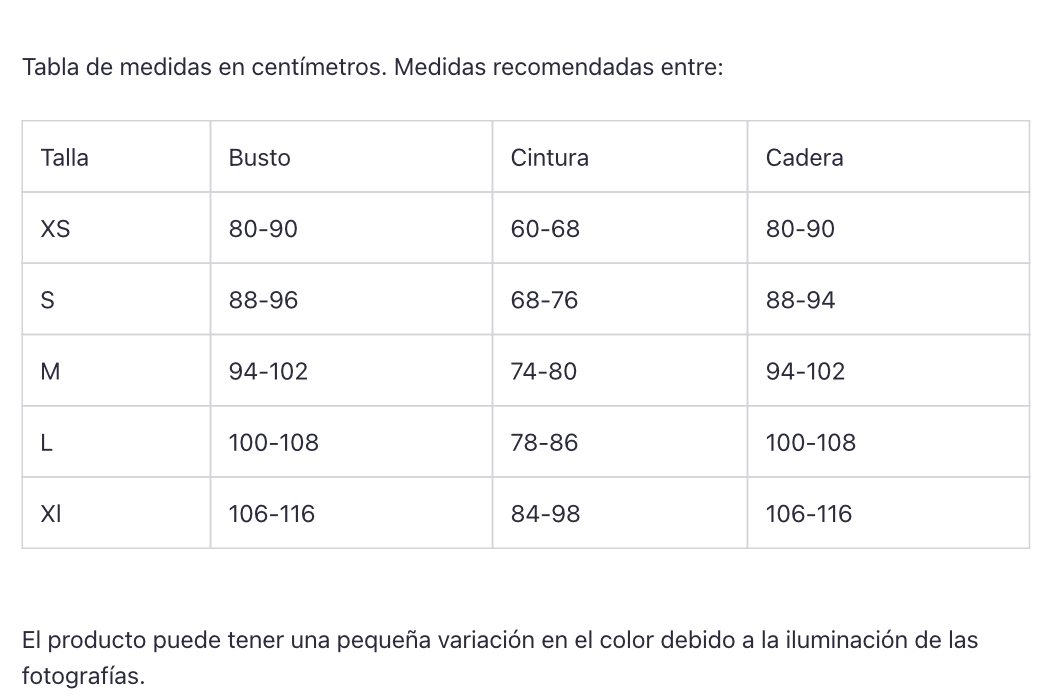1045x699 pixels.
Task: Click the Cadera column header
Action: [804, 158]
